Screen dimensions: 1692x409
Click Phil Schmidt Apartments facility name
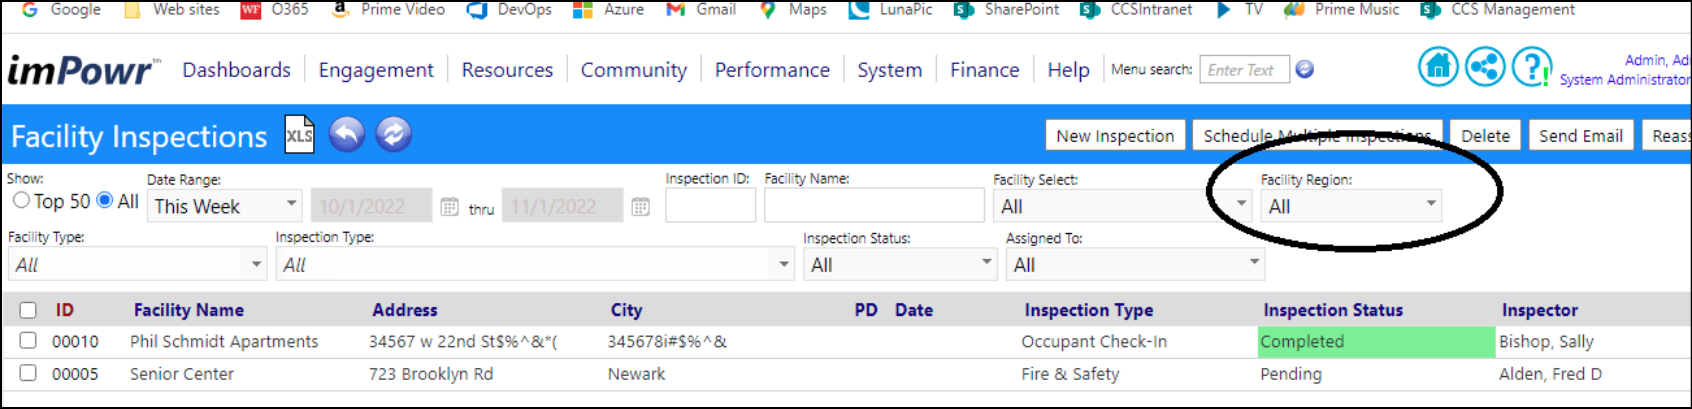(x=224, y=341)
